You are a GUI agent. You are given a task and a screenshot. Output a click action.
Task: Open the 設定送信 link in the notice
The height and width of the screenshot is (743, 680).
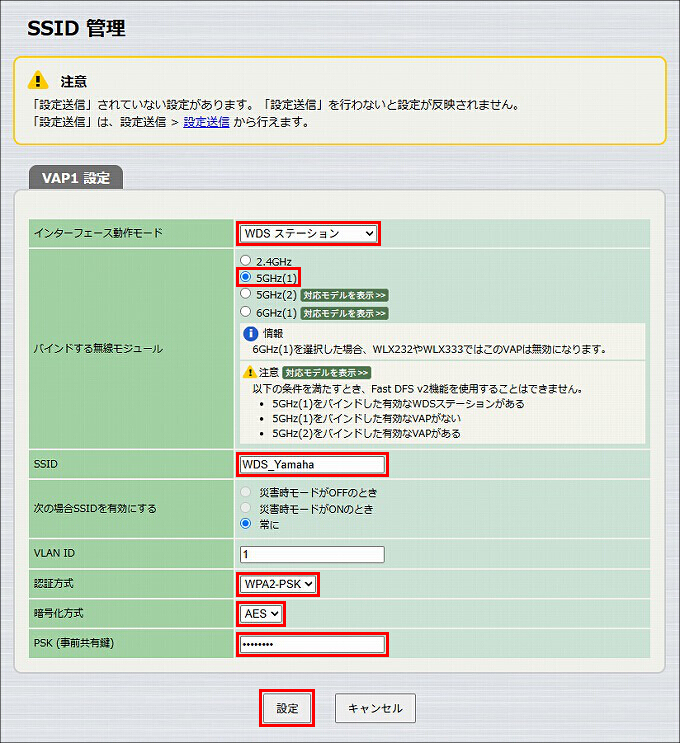point(206,122)
